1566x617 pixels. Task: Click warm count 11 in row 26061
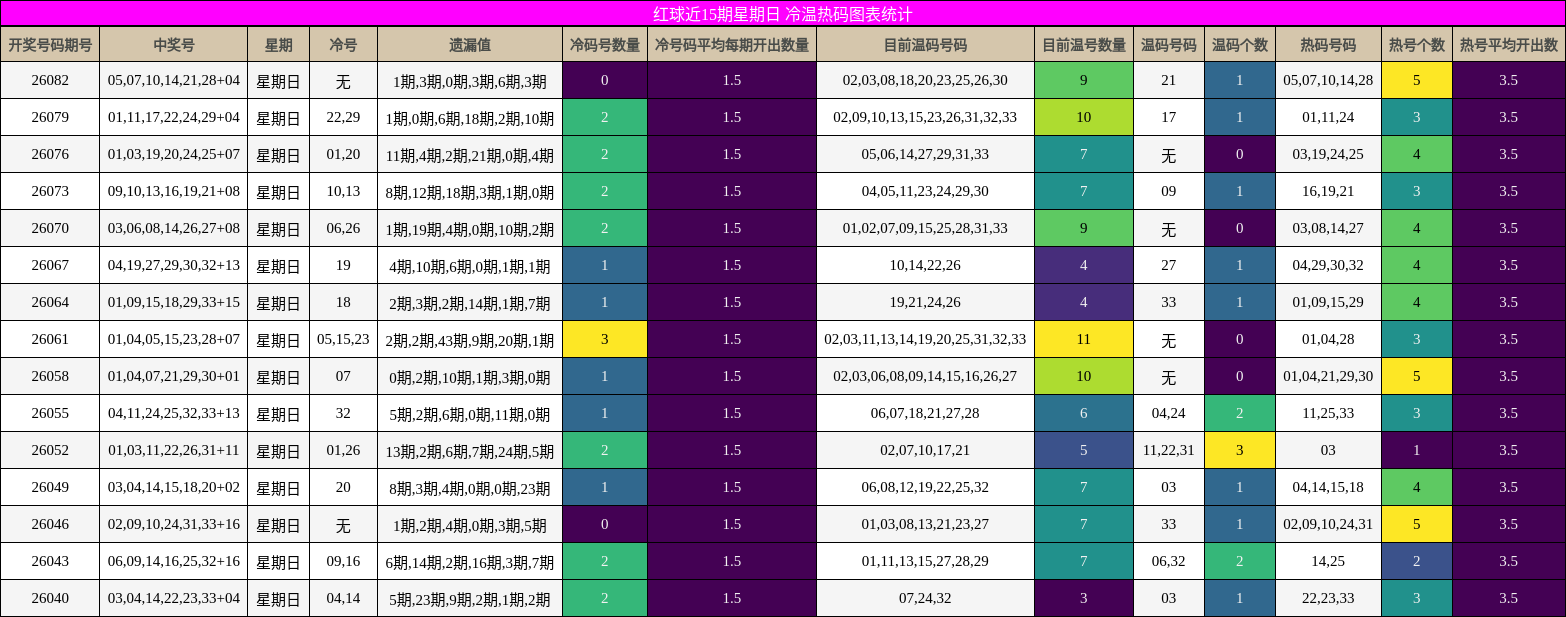(x=1084, y=339)
